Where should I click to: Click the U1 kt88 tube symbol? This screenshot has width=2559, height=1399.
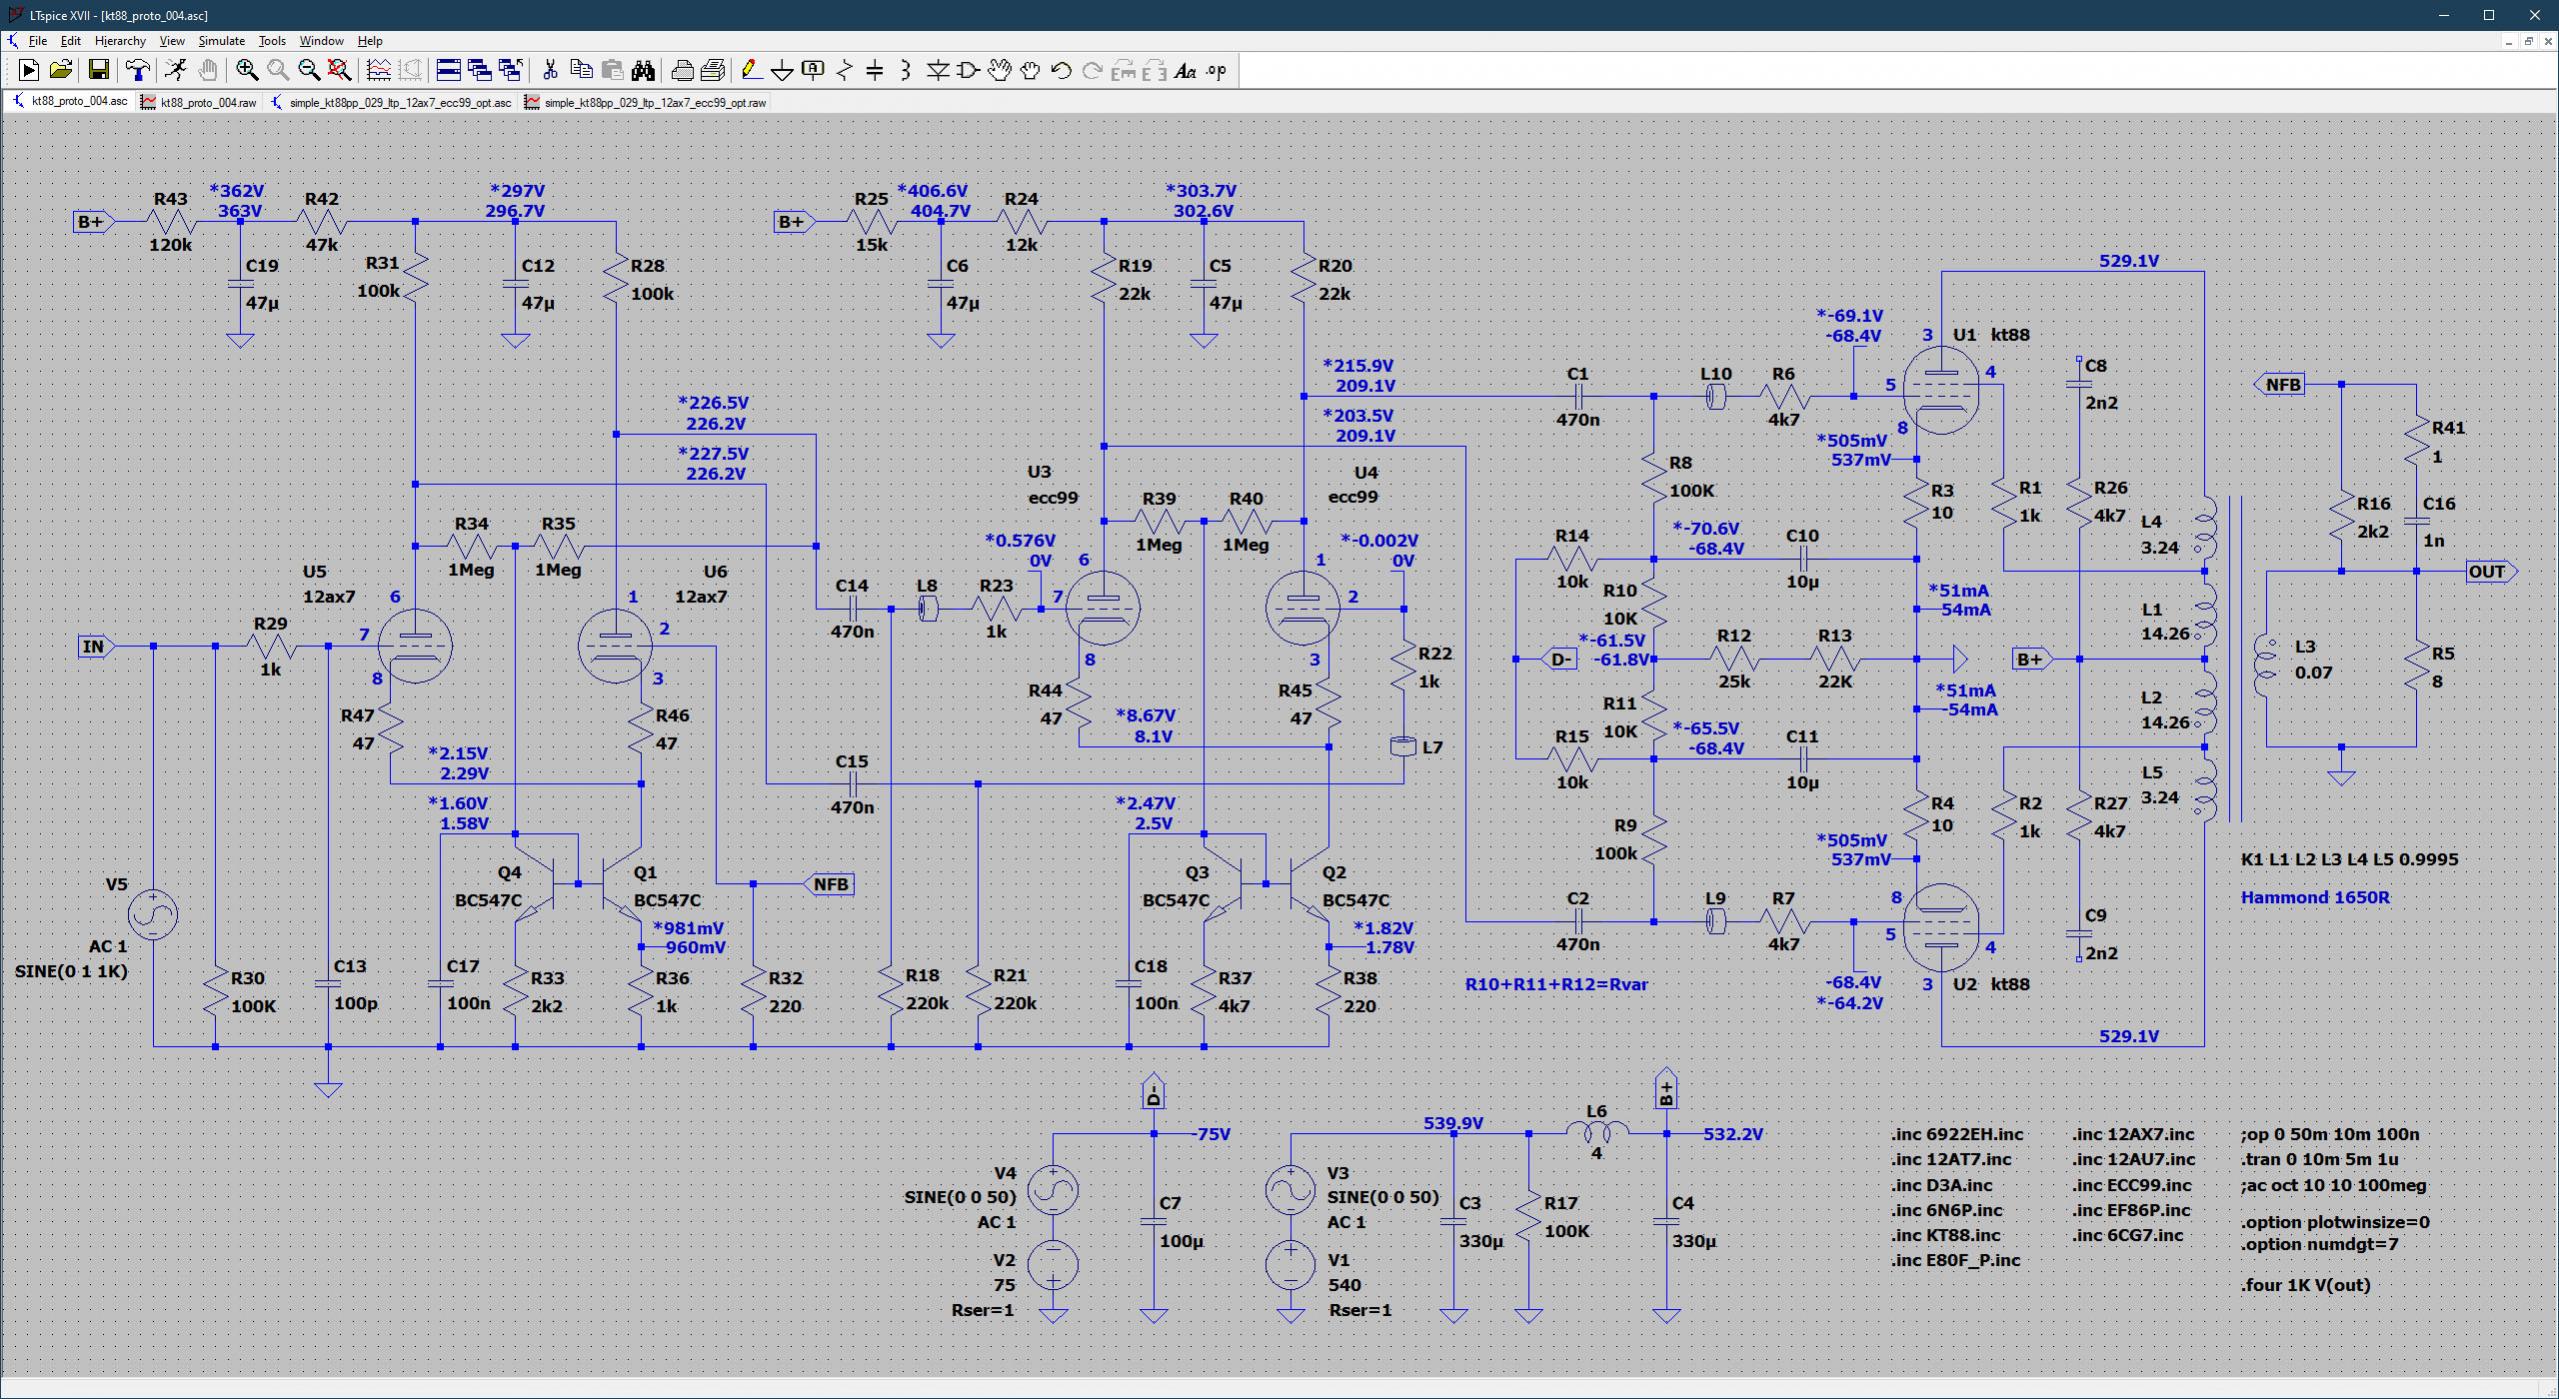pos(1941,391)
